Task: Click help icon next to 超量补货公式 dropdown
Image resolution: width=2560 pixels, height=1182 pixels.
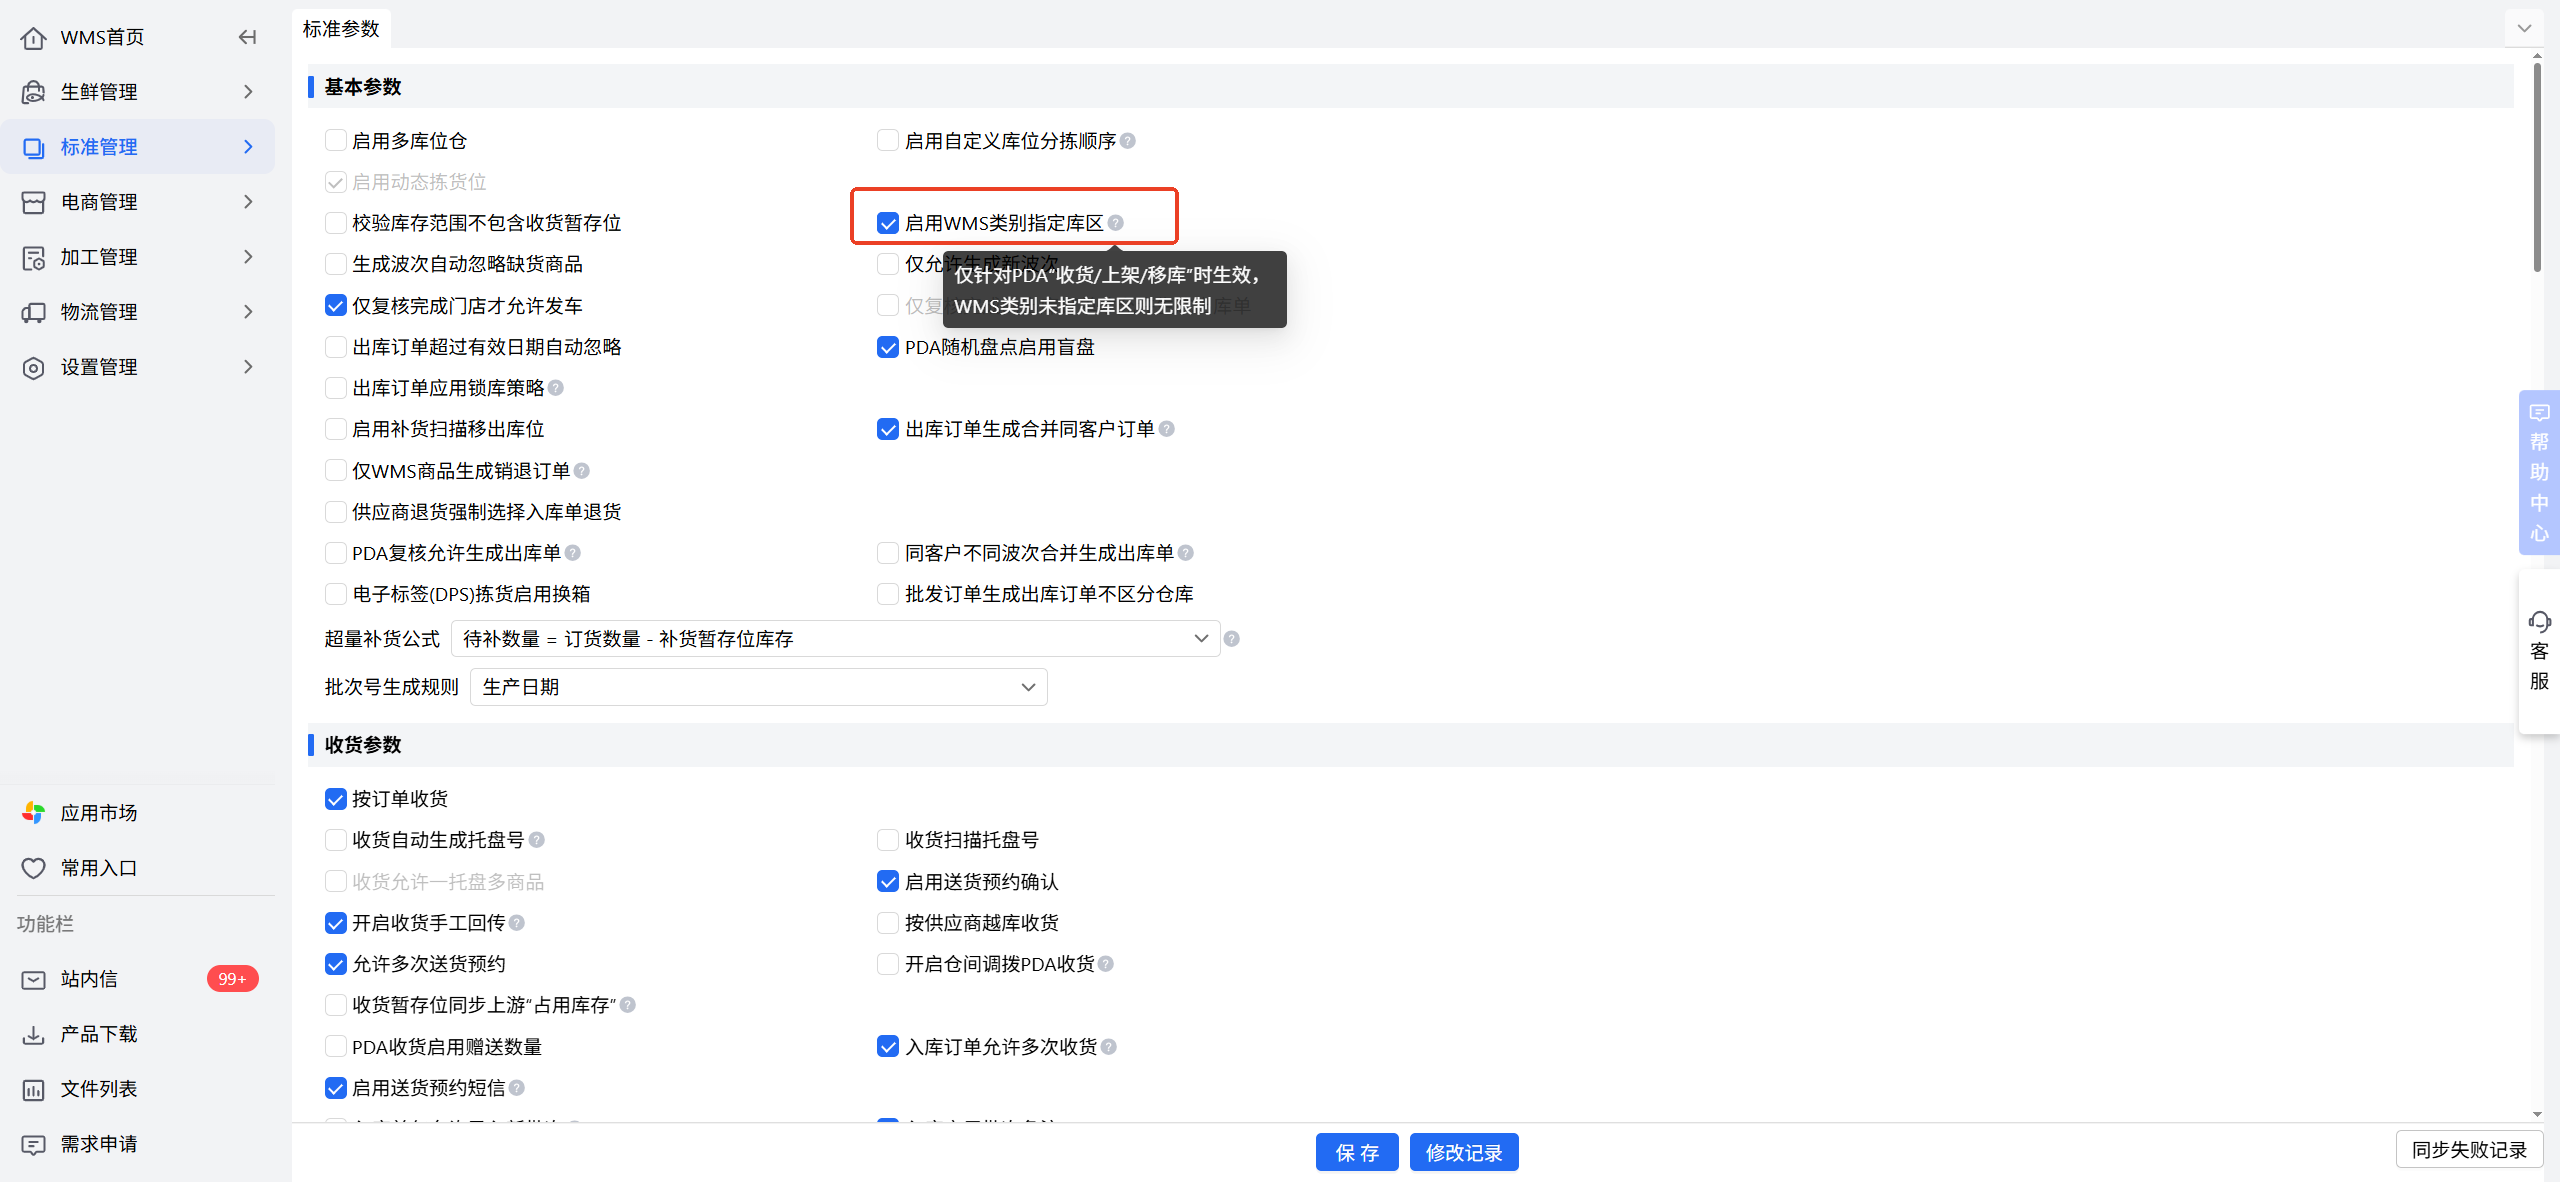Action: pos(1232,639)
